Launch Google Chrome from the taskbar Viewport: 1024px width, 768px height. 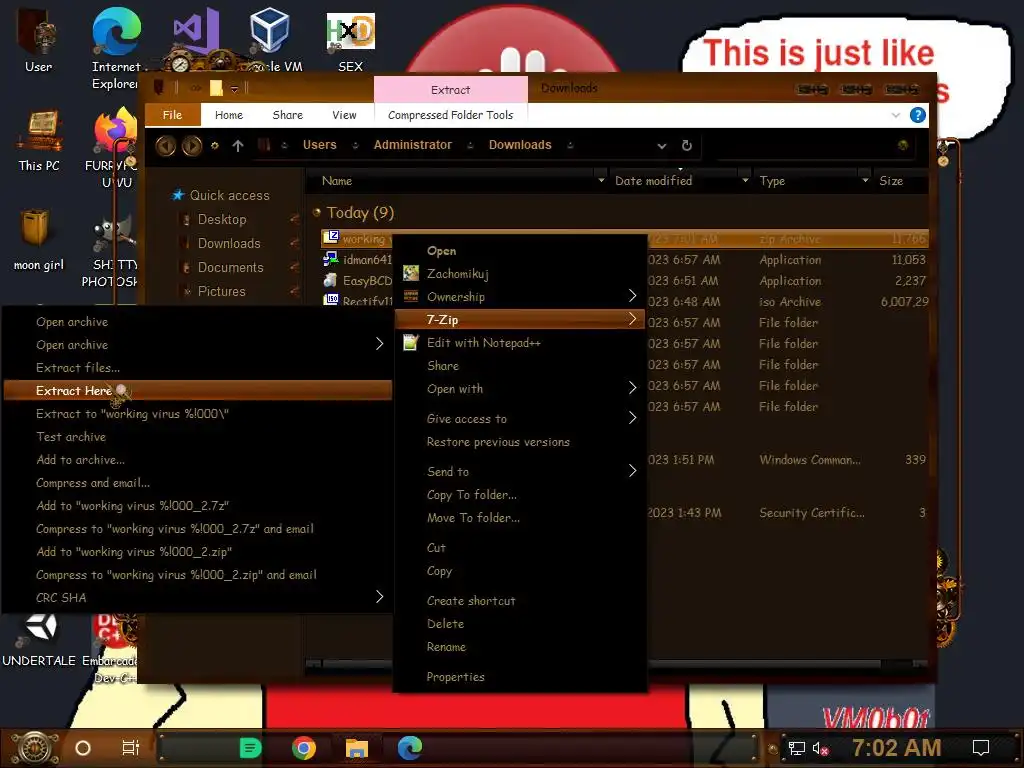click(x=304, y=748)
